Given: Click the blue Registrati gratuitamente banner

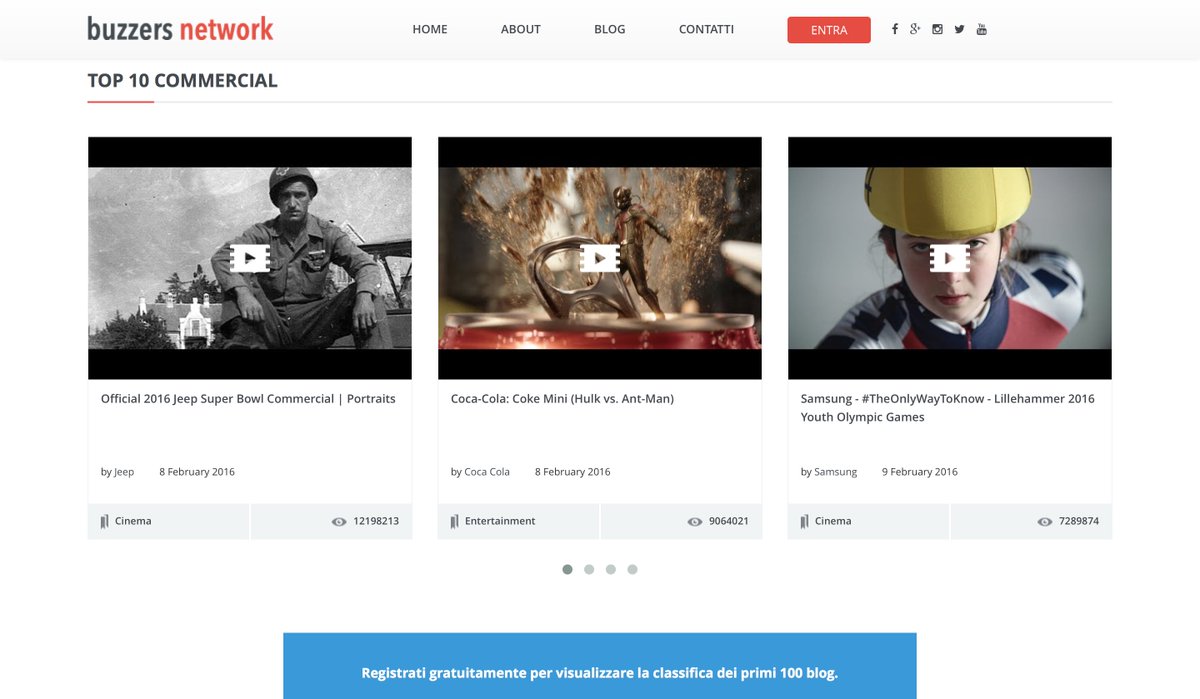Looking at the screenshot, I should click(x=600, y=666).
